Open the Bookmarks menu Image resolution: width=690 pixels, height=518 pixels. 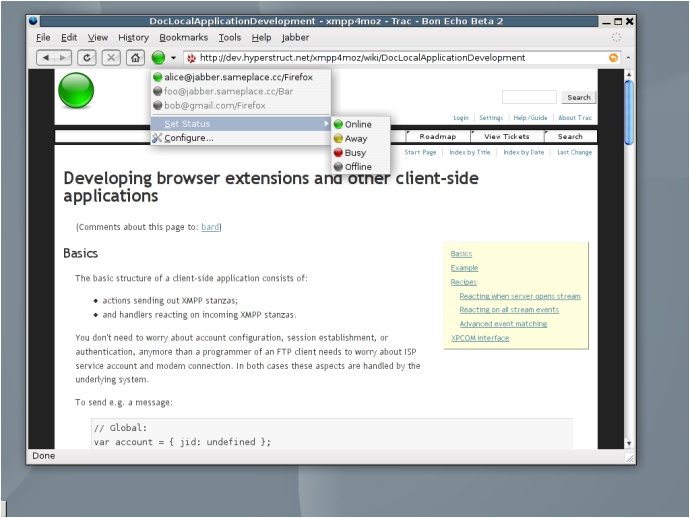click(184, 37)
